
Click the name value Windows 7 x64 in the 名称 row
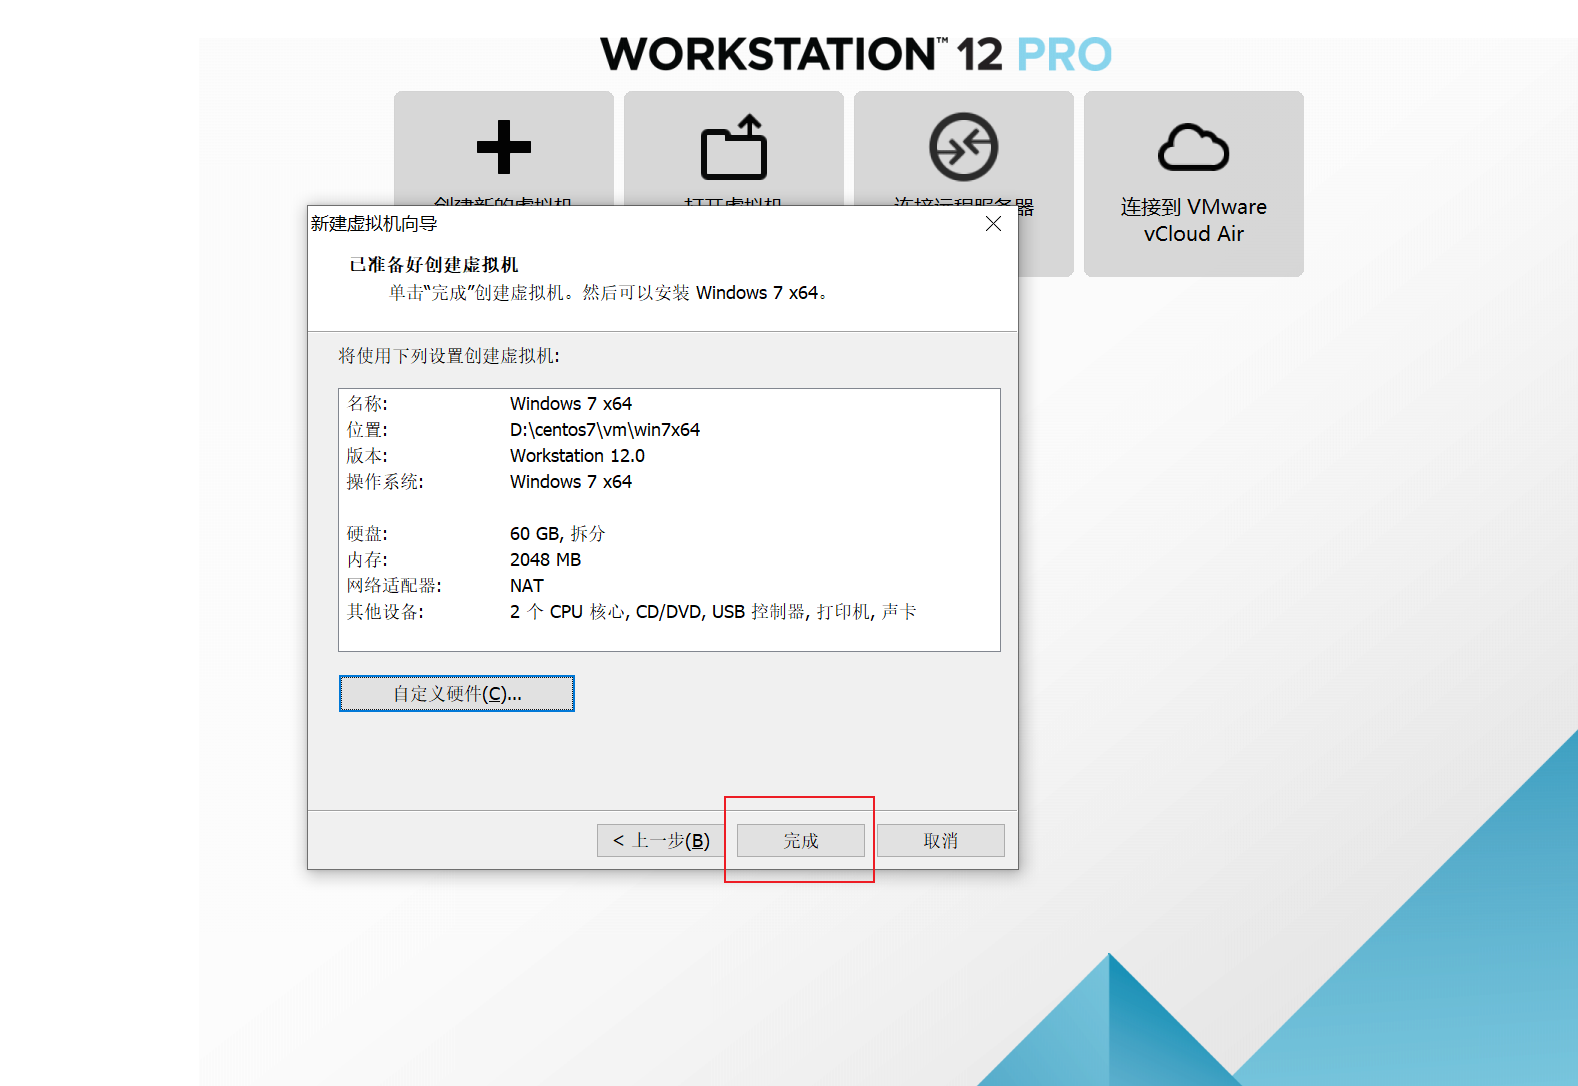click(571, 404)
